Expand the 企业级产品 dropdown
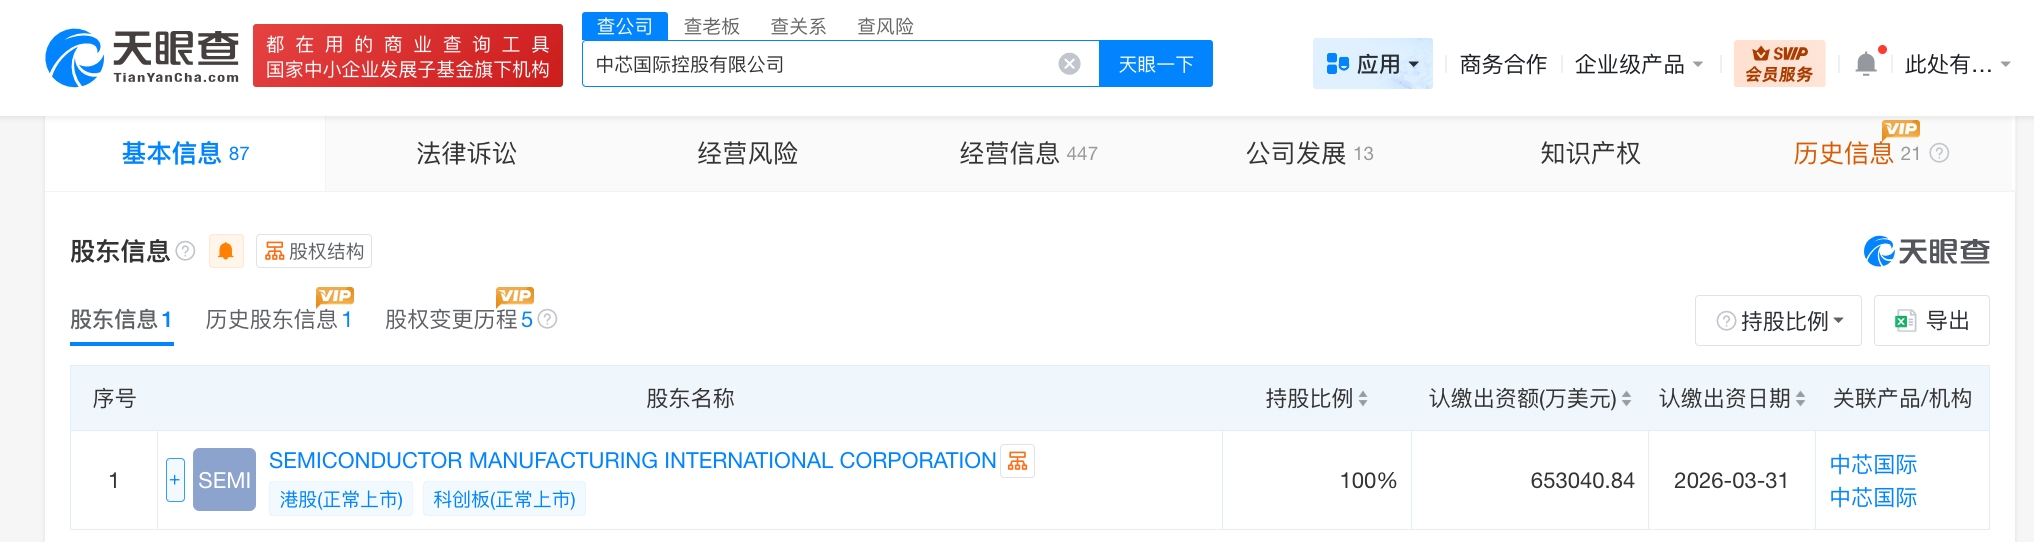 click(x=1638, y=64)
